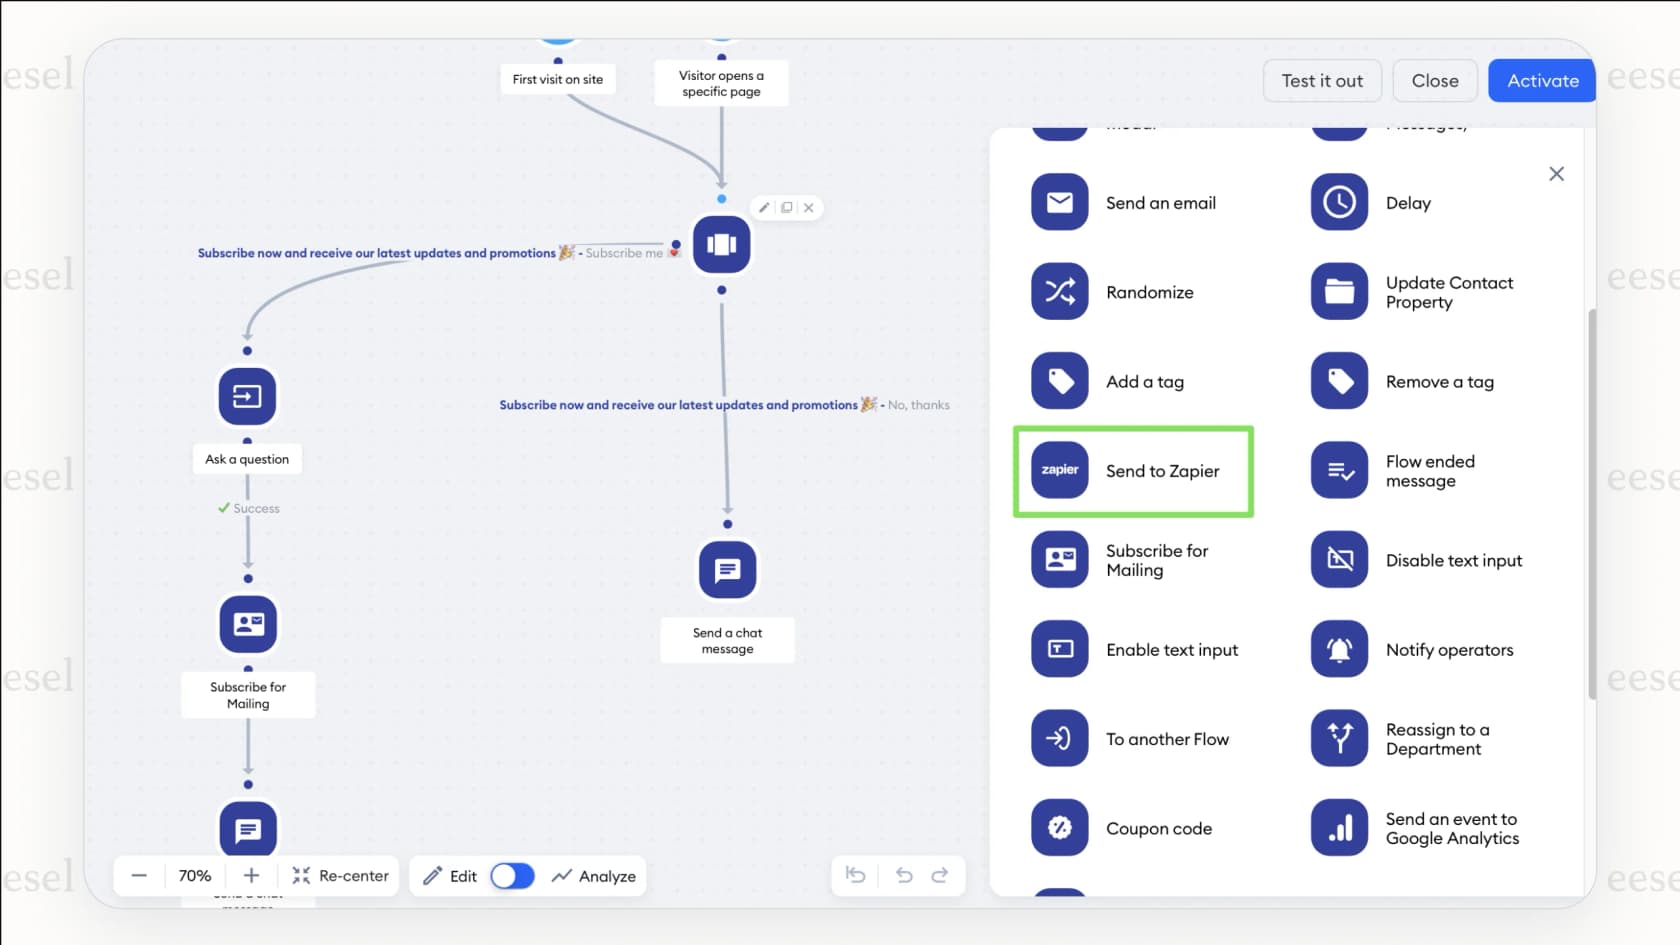
Task: Select the Send a chat message node under No, thanks
Action: [728, 570]
